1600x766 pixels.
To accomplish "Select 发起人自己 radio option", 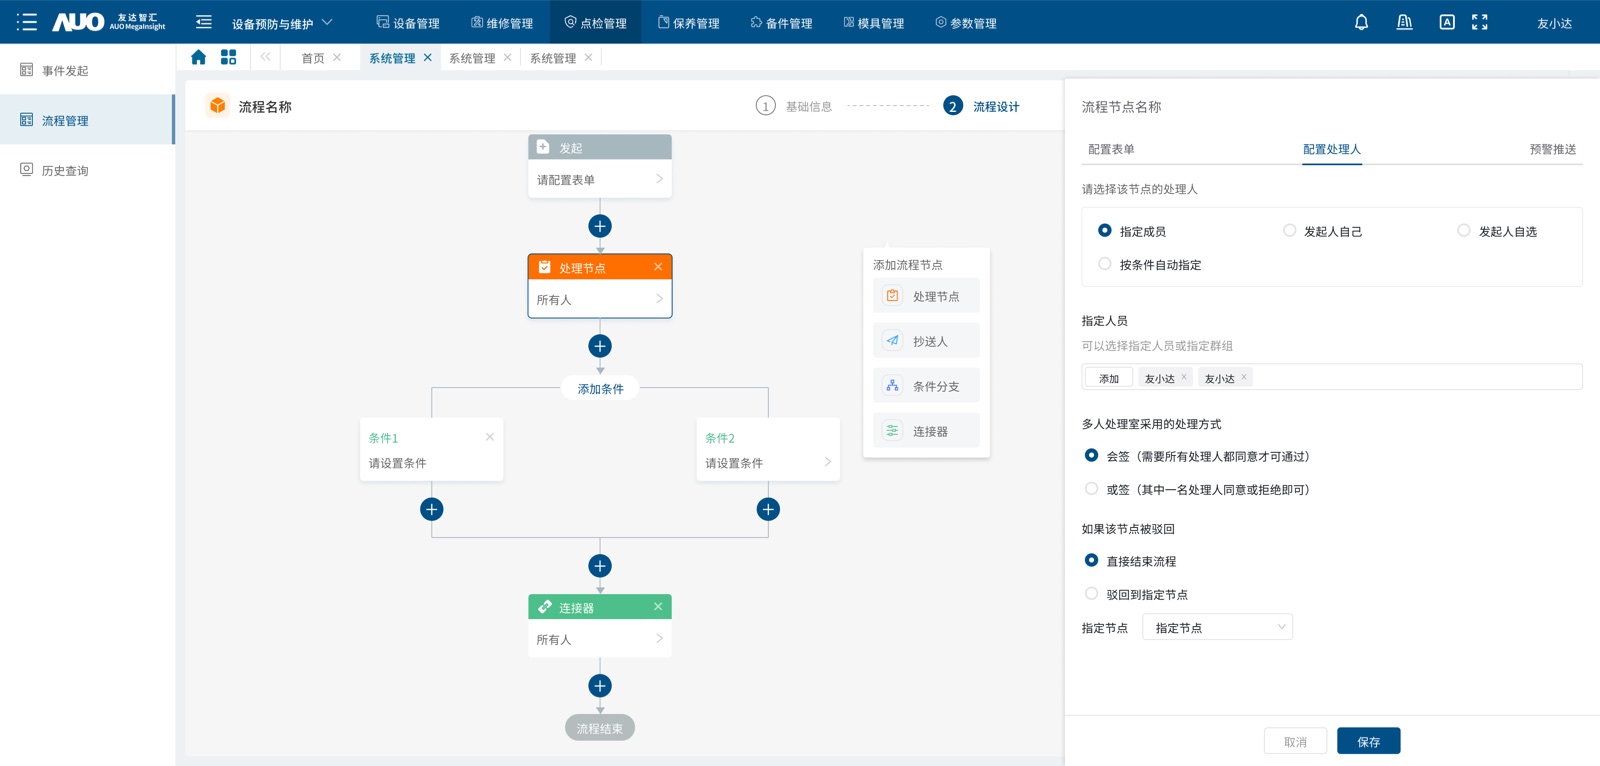I will 1322,231.
